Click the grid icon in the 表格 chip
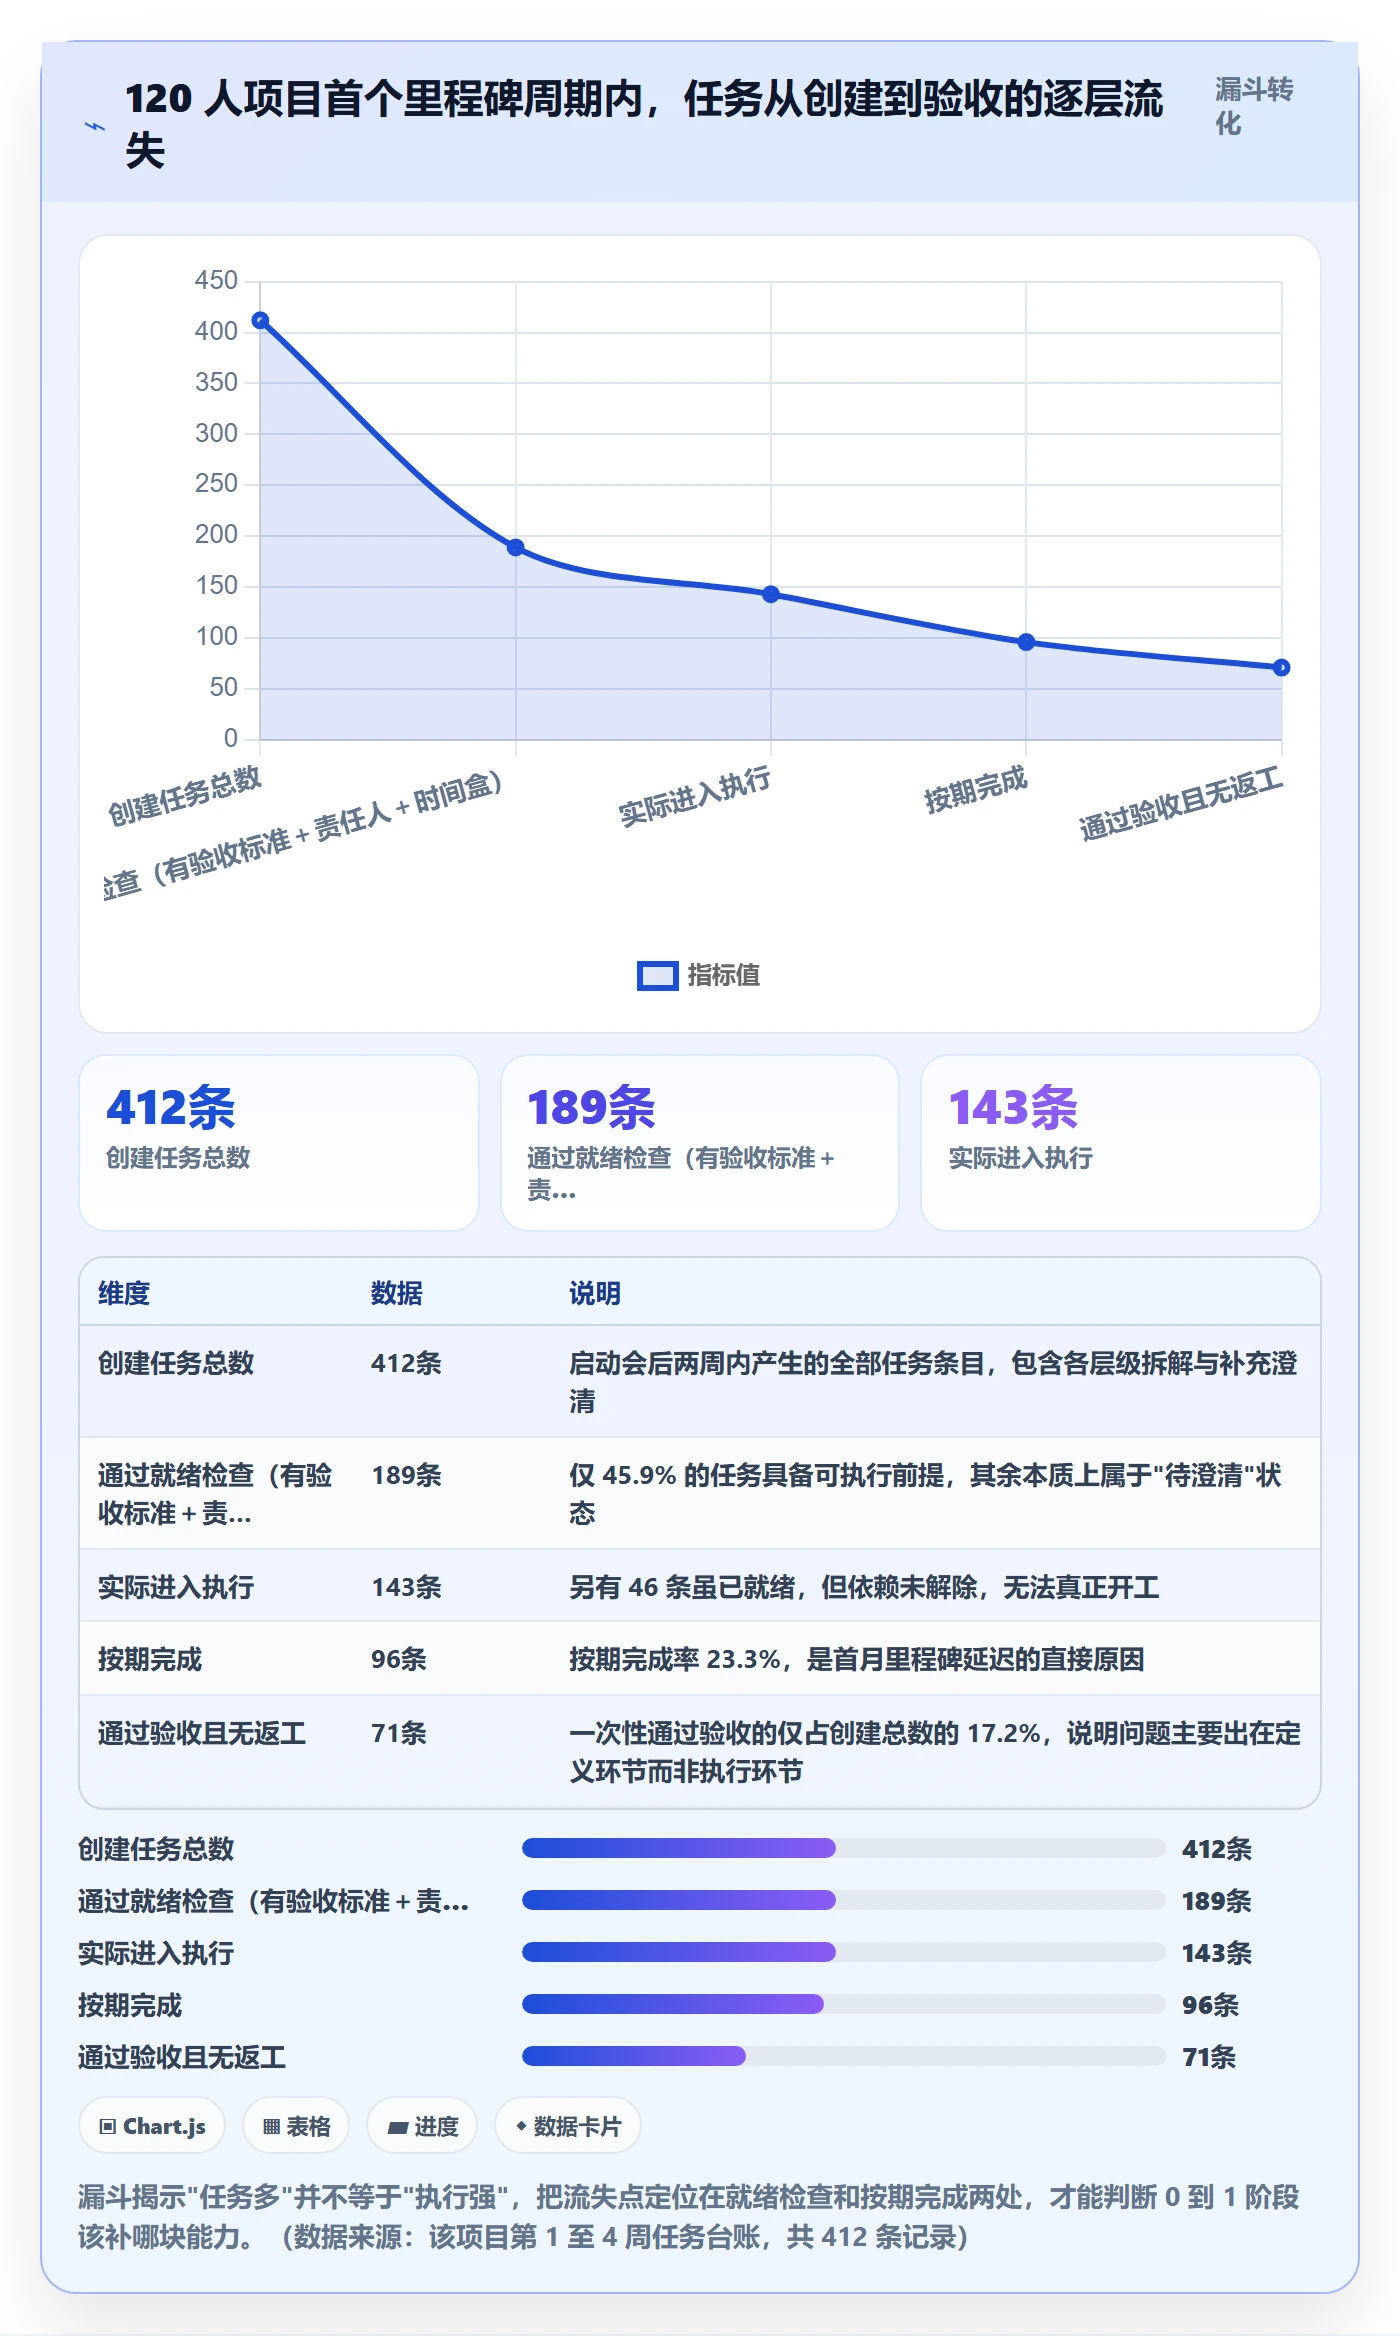The image size is (1400, 2336). coord(271,2127)
